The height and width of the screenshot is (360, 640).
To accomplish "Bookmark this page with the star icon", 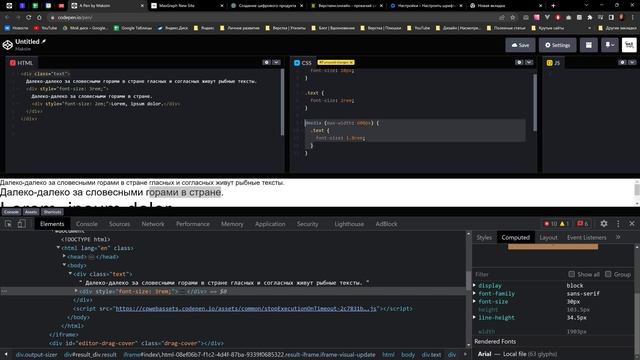I will pyautogui.click(x=513, y=18).
